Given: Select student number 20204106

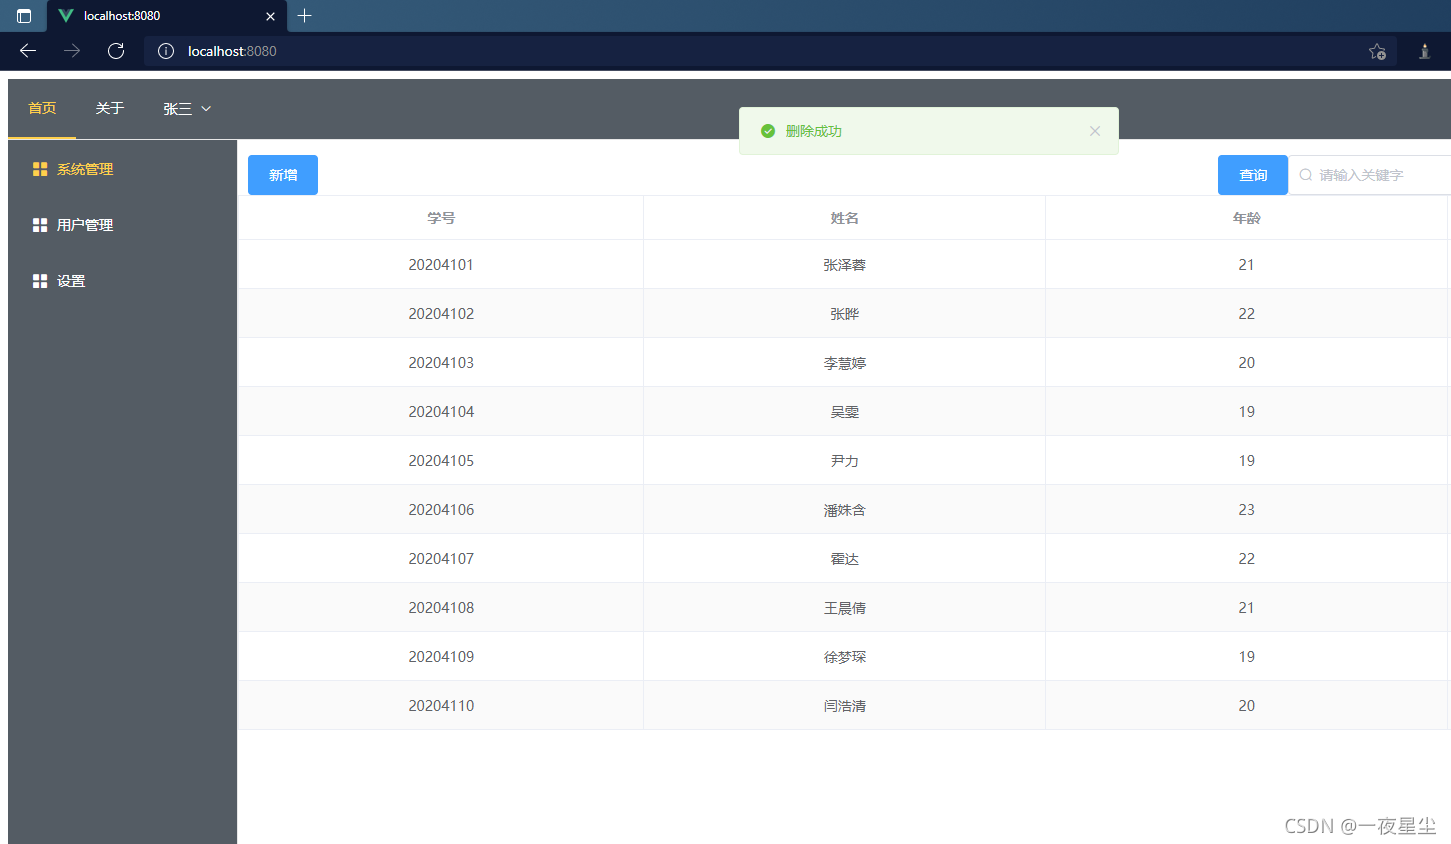Looking at the screenshot, I should (x=441, y=510).
